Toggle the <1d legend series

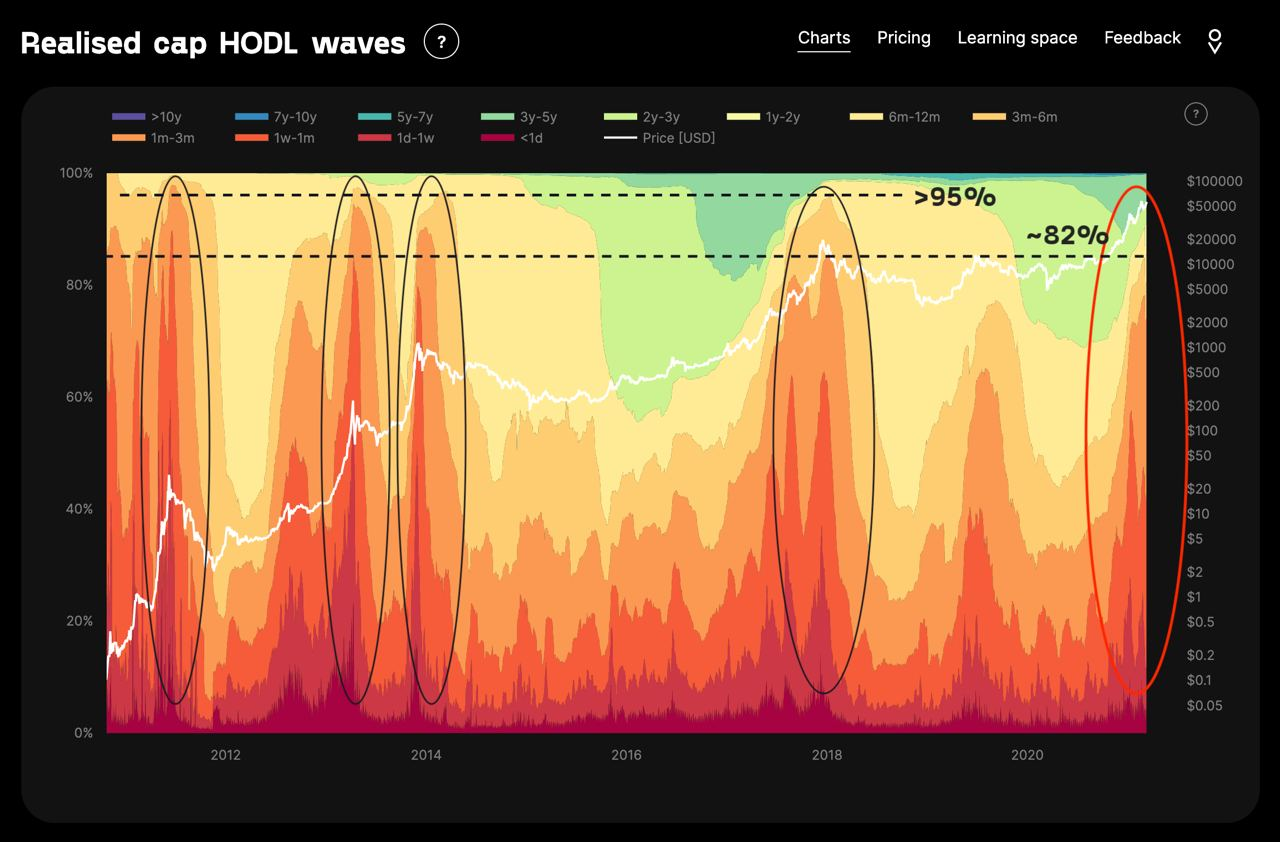pyautogui.click(x=511, y=138)
